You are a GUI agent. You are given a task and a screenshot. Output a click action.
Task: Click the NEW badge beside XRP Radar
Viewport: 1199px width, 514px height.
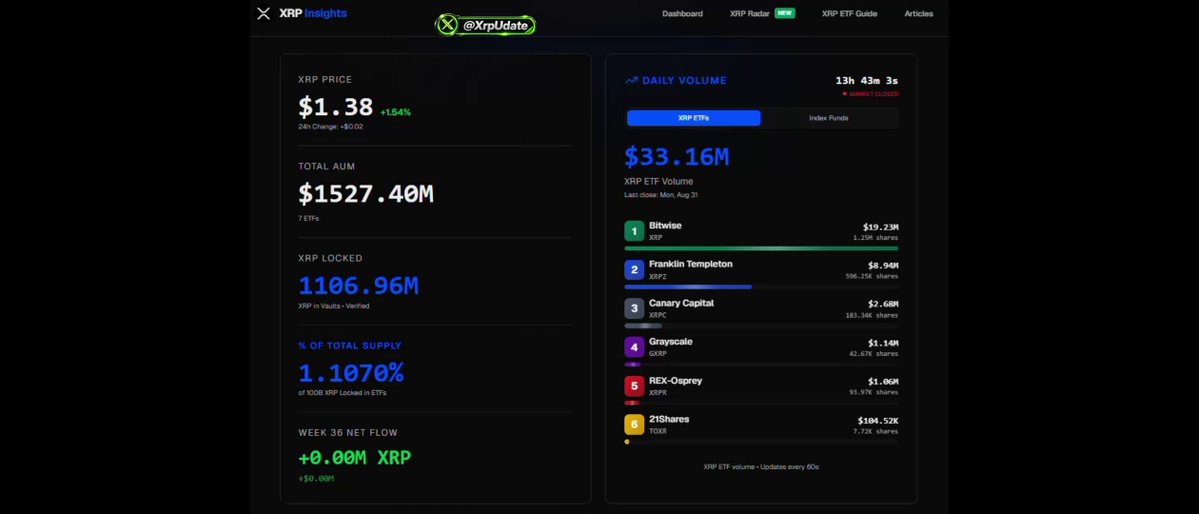click(785, 13)
